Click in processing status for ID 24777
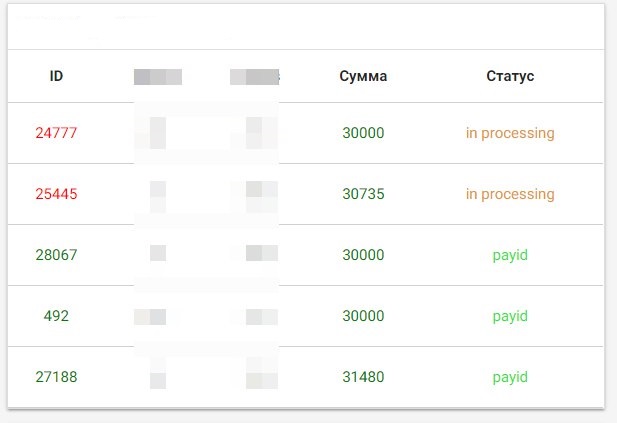This screenshot has height=423, width=617. [x=510, y=133]
